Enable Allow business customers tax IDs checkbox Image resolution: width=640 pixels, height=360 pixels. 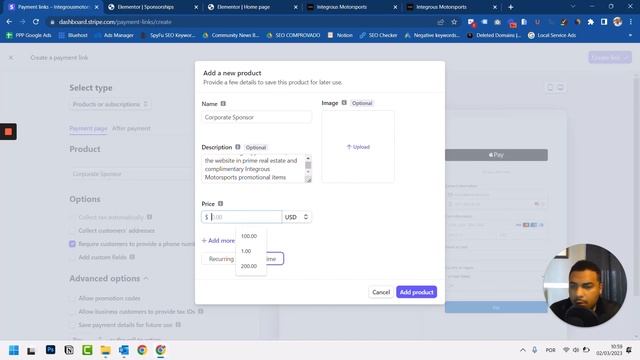click(x=72, y=312)
